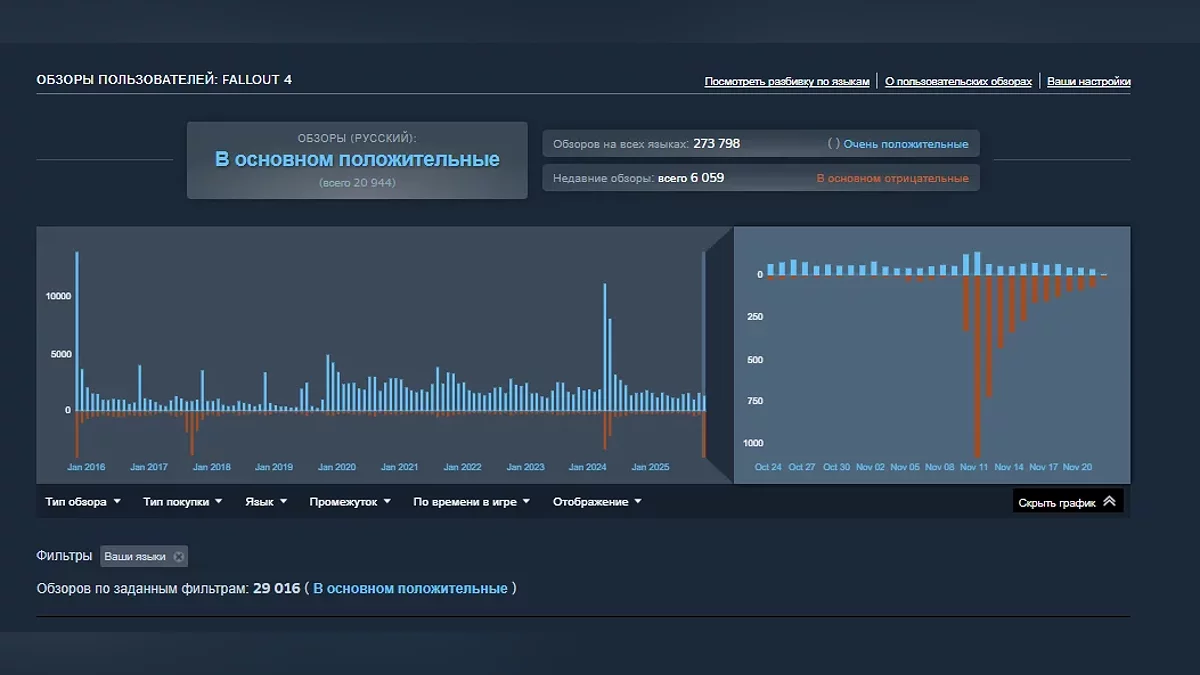This screenshot has height=675, width=1200.
Task: Expand the "Промежуток" date range menu
Action: (349, 502)
